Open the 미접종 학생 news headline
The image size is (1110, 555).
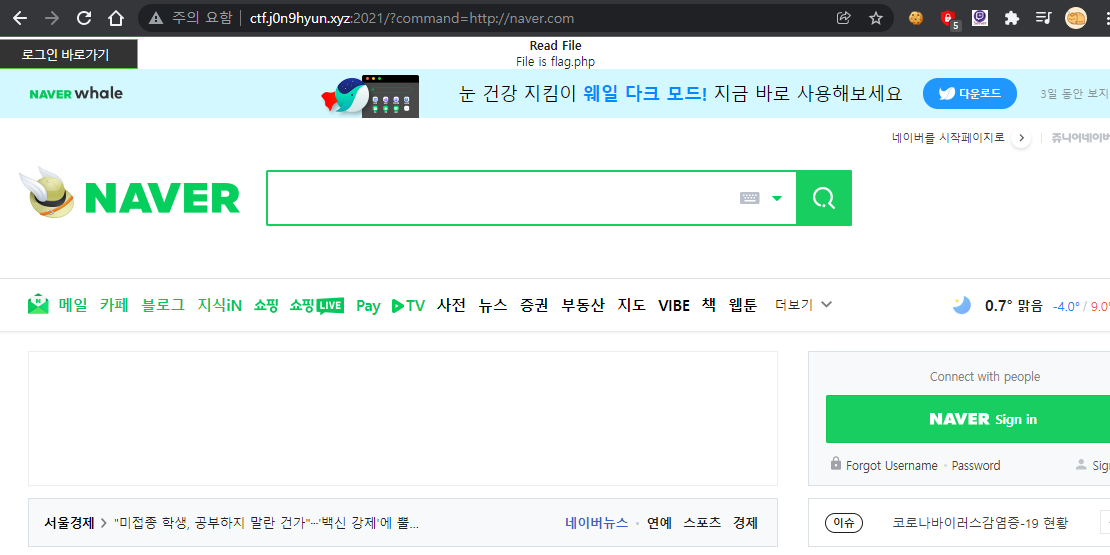pyautogui.click(x=266, y=523)
